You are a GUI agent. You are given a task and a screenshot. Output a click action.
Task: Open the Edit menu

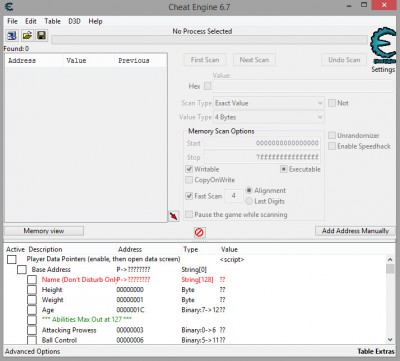[x=31, y=21]
